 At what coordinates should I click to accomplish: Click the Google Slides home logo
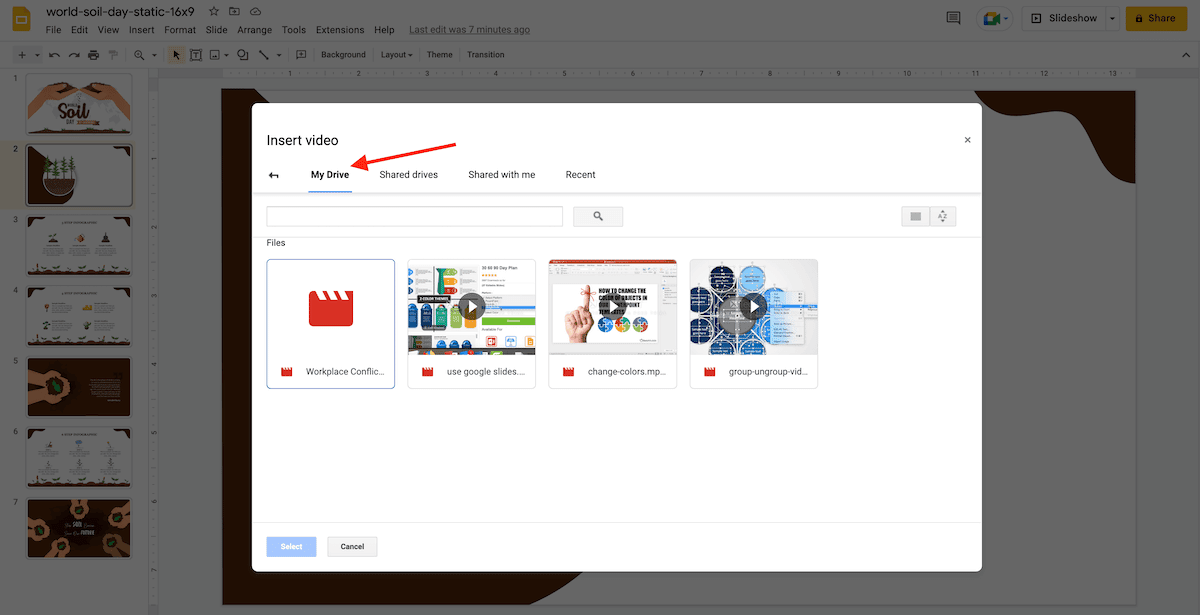[23, 20]
